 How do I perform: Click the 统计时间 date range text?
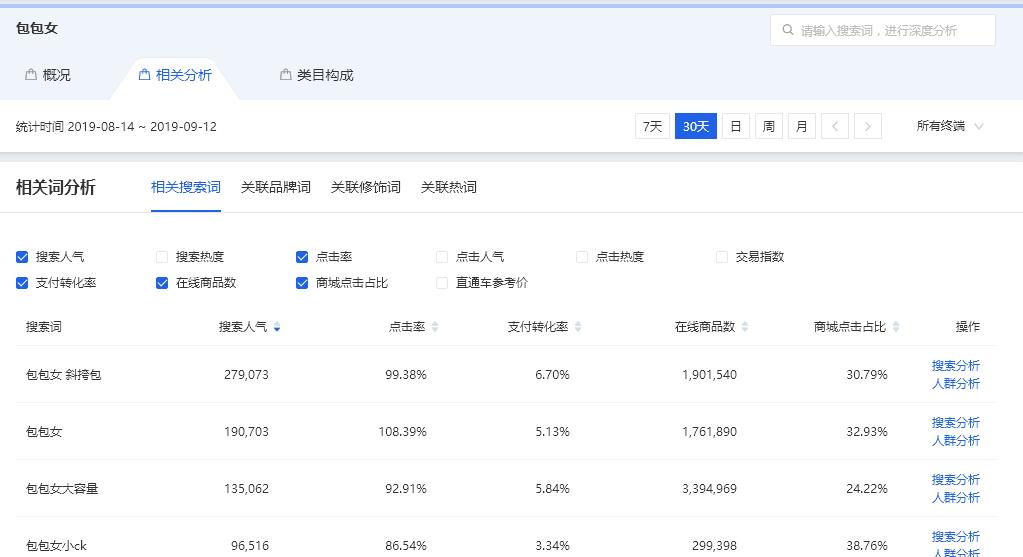[116, 127]
